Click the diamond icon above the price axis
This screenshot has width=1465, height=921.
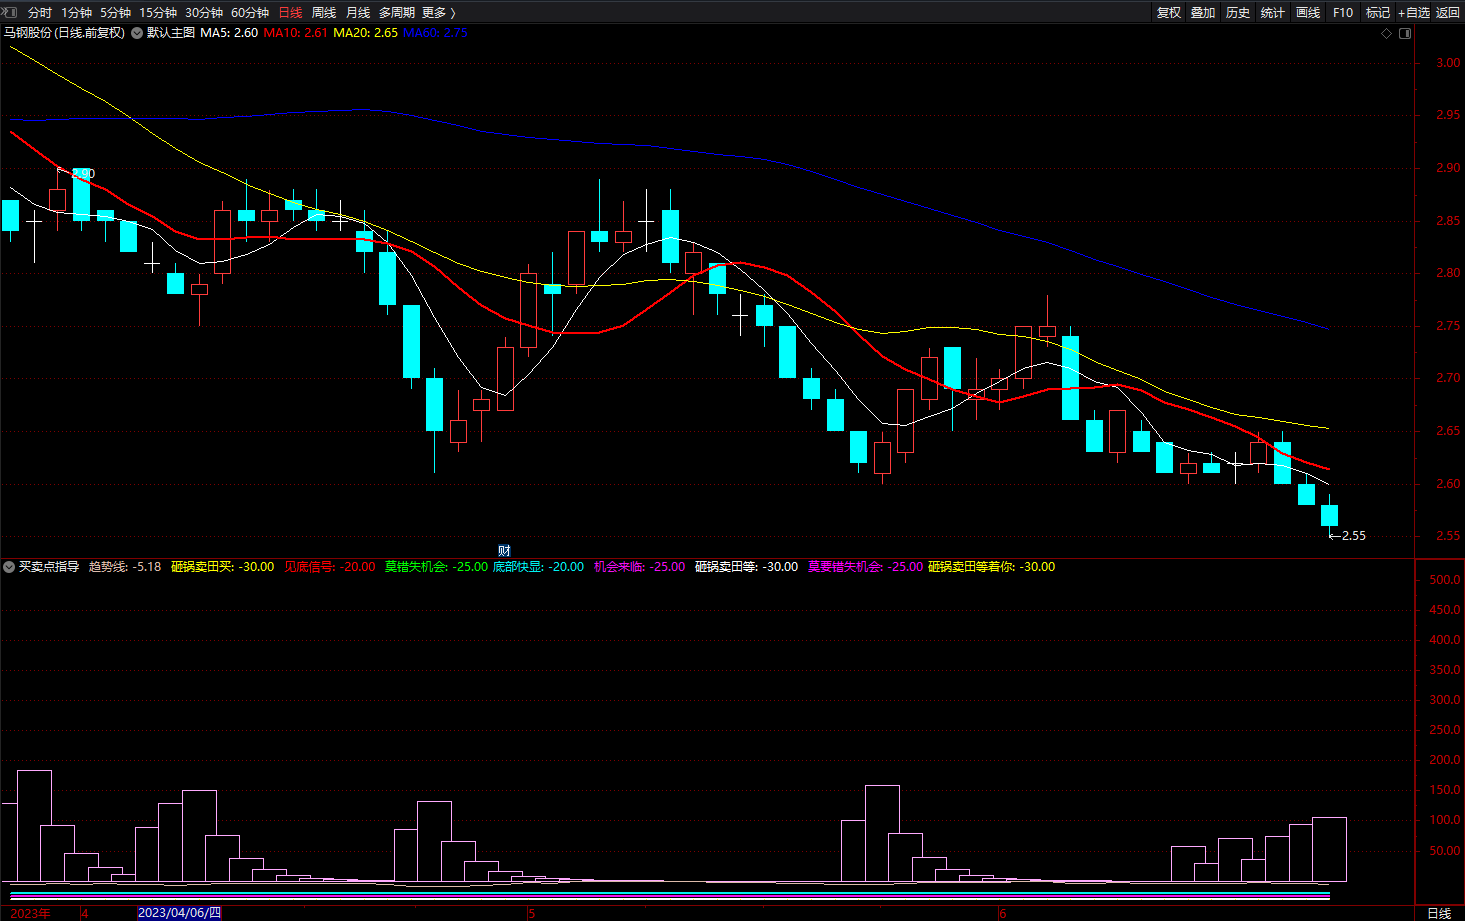pyautogui.click(x=1386, y=33)
